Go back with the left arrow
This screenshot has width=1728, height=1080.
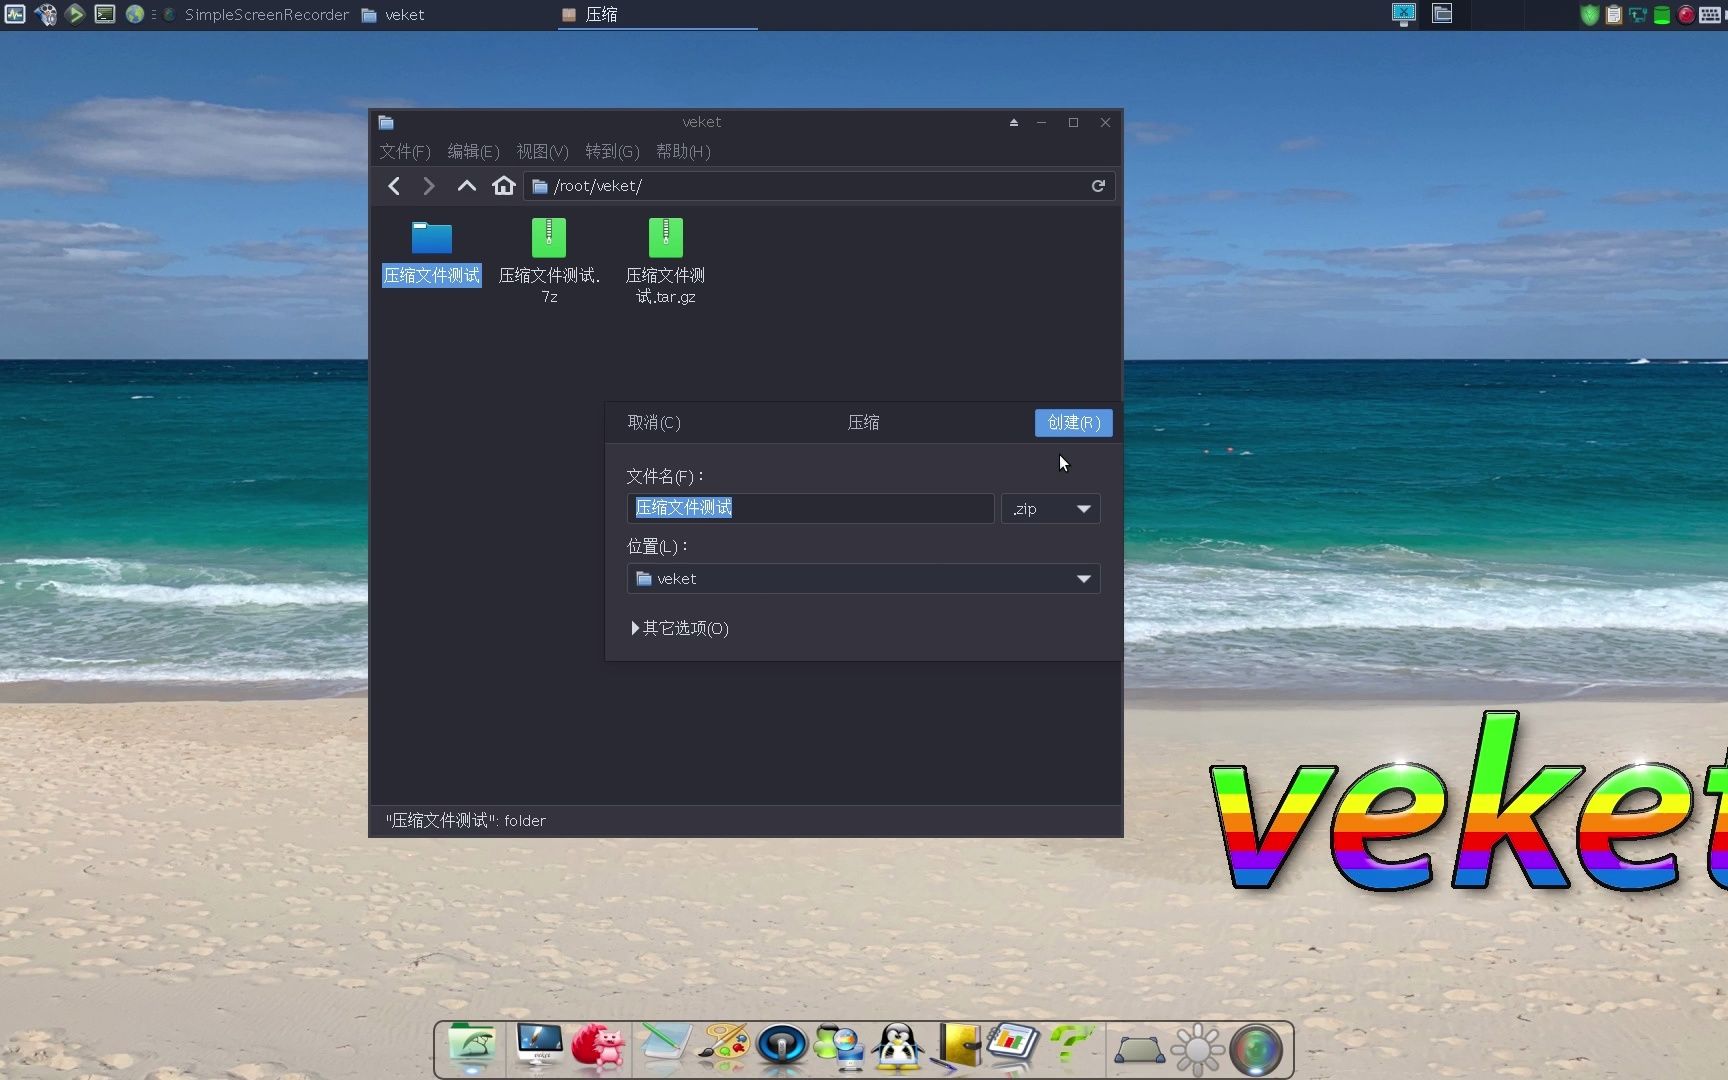[394, 186]
